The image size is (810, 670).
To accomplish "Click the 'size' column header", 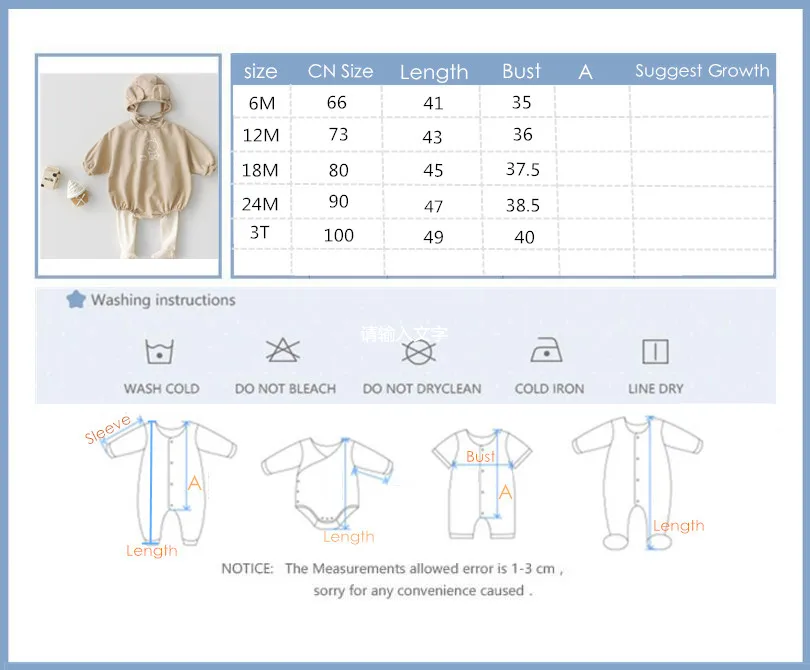I will (260, 71).
